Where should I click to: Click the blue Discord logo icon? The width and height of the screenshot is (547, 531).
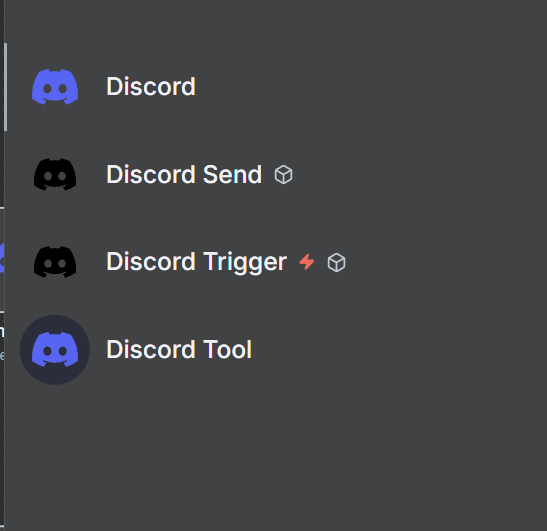55,87
